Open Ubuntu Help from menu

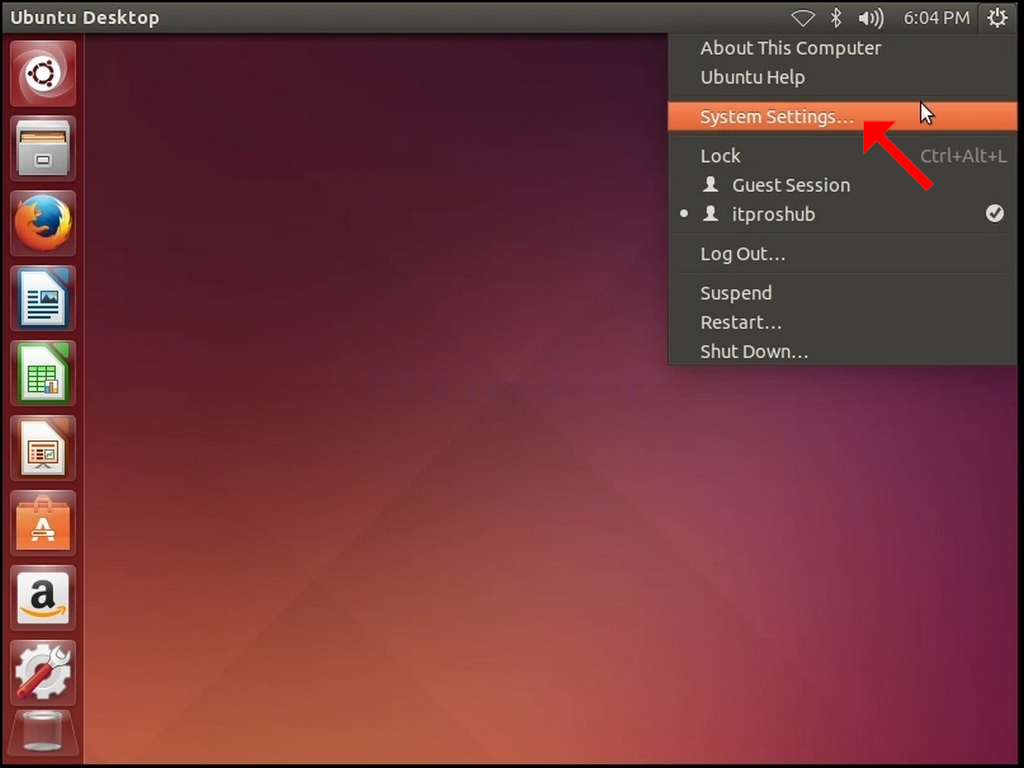pos(842,77)
